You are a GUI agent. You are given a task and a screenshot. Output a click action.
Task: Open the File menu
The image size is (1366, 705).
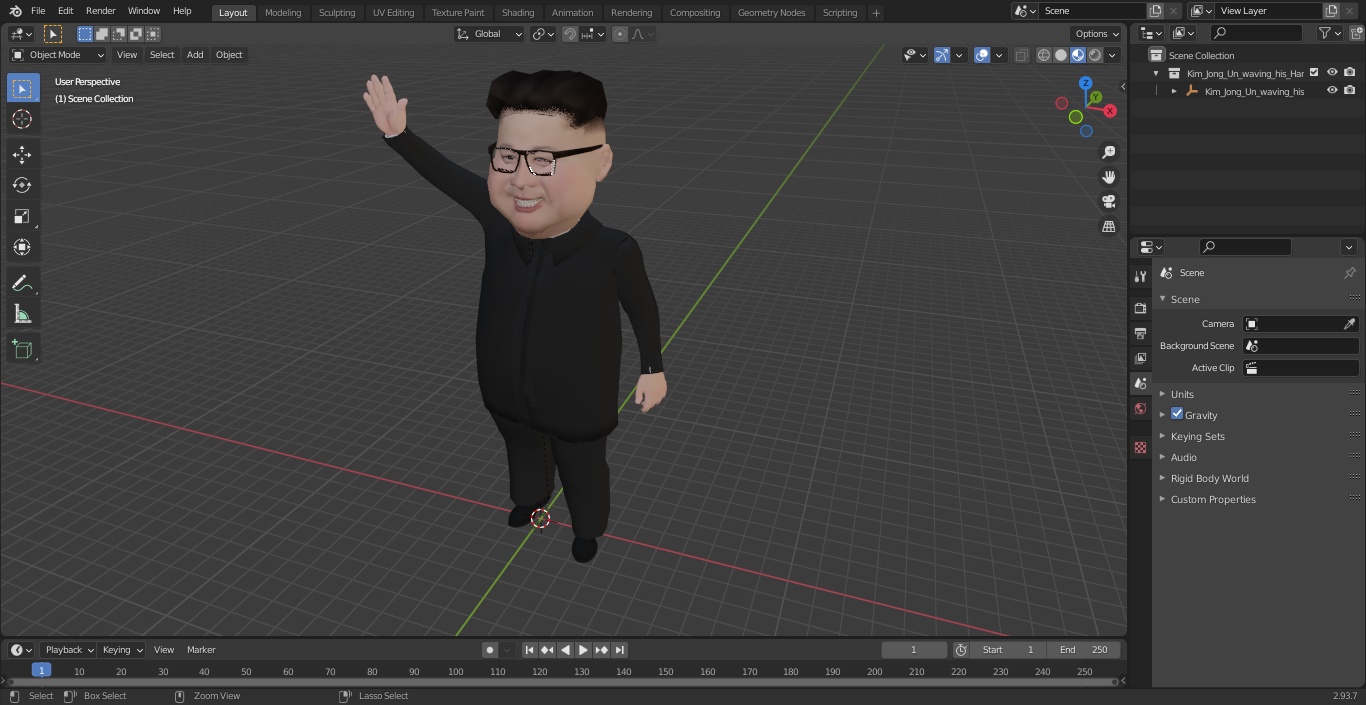pos(38,11)
